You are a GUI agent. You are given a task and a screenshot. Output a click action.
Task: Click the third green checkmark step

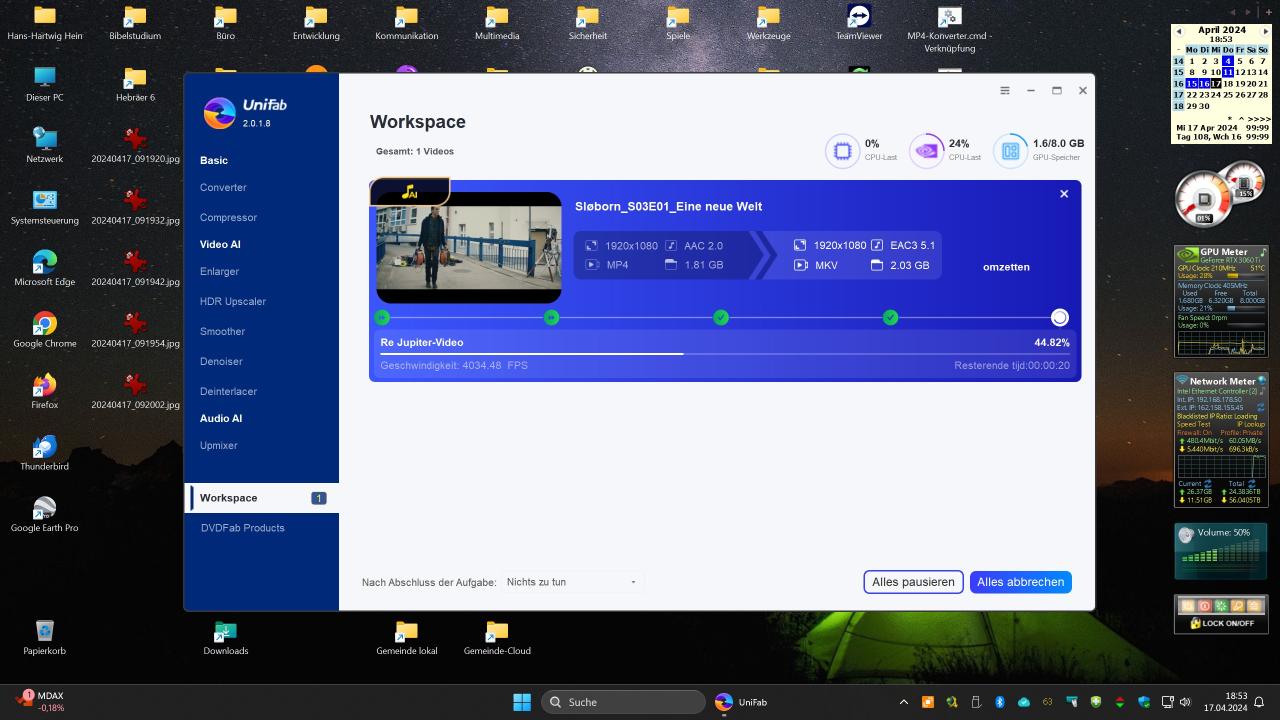point(721,317)
